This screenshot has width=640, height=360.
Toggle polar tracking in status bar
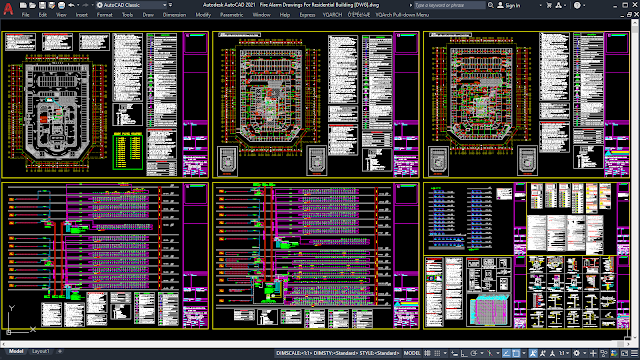click(474, 353)
